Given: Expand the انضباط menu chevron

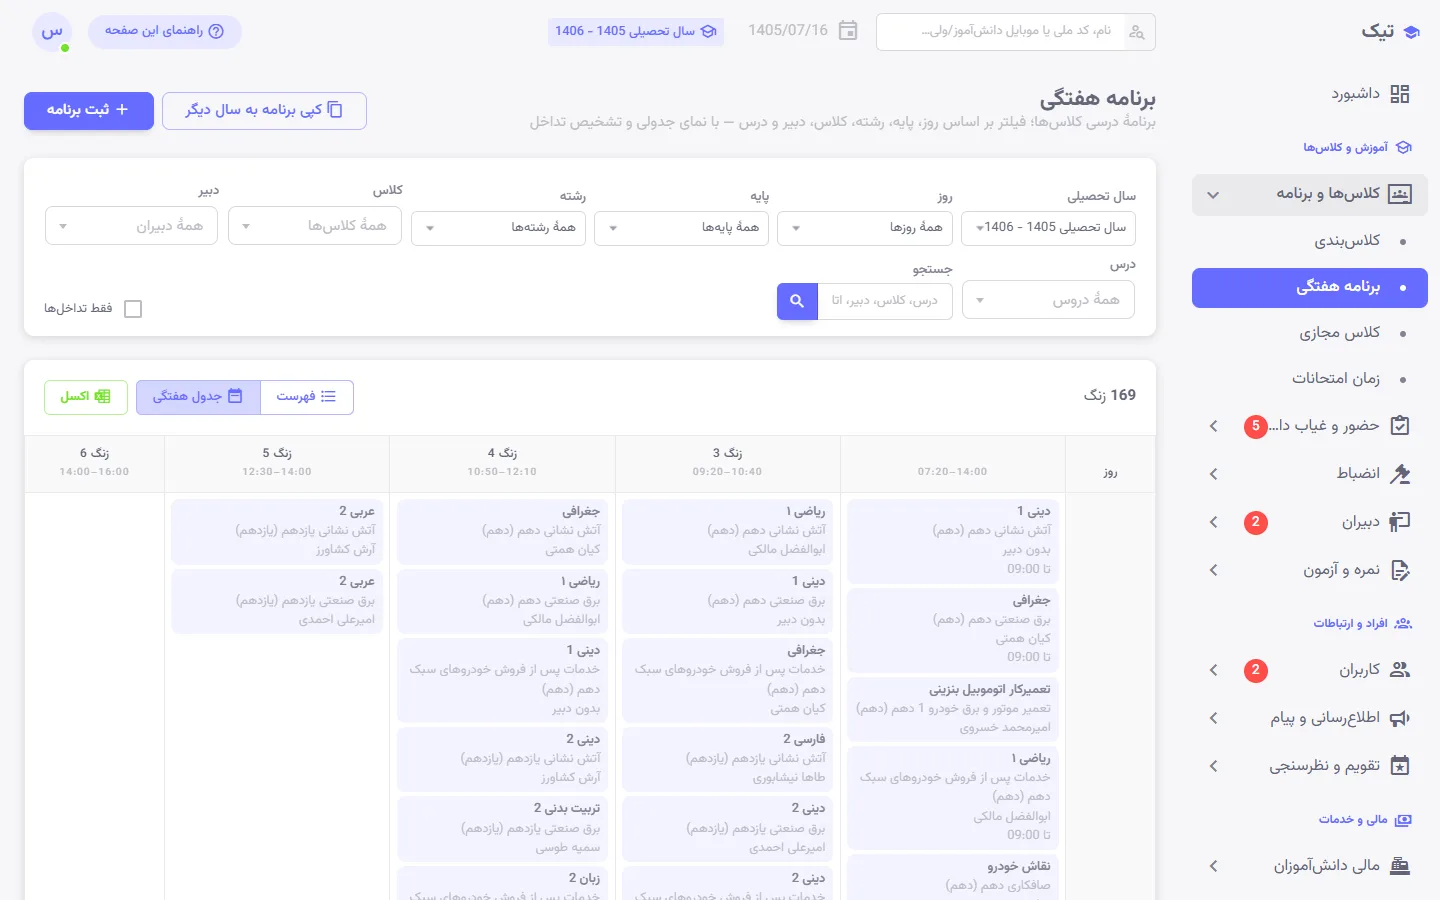Looking at the screenshot, I should pos(1213,474).
